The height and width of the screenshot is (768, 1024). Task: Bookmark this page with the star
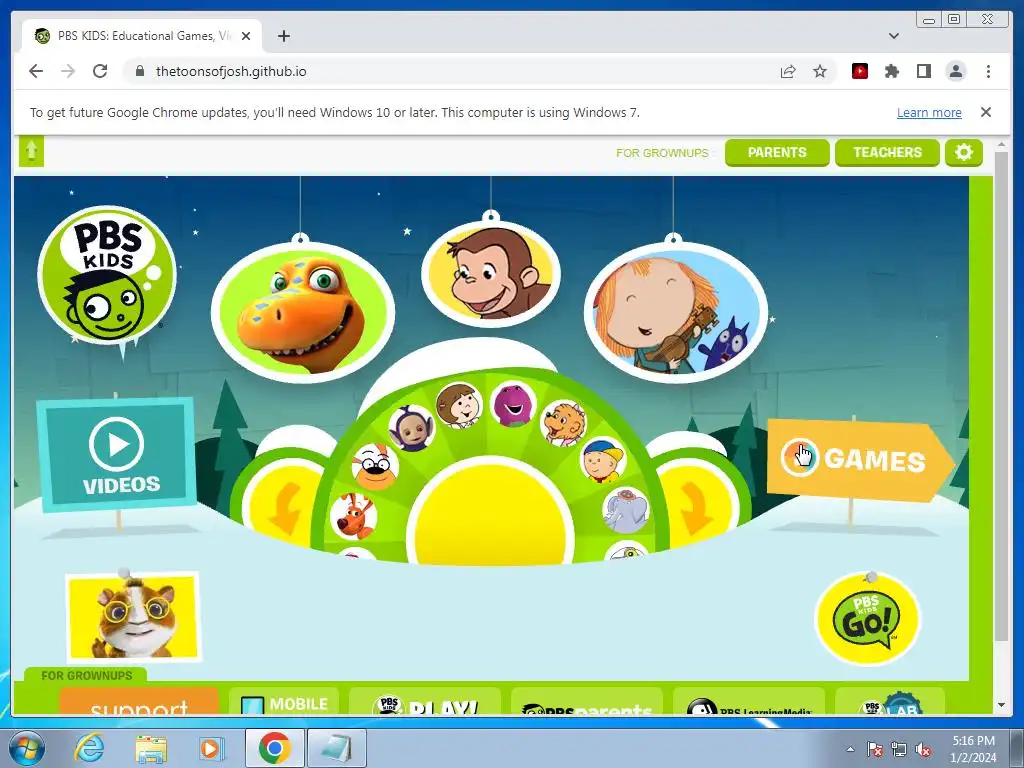click(820, 71)
